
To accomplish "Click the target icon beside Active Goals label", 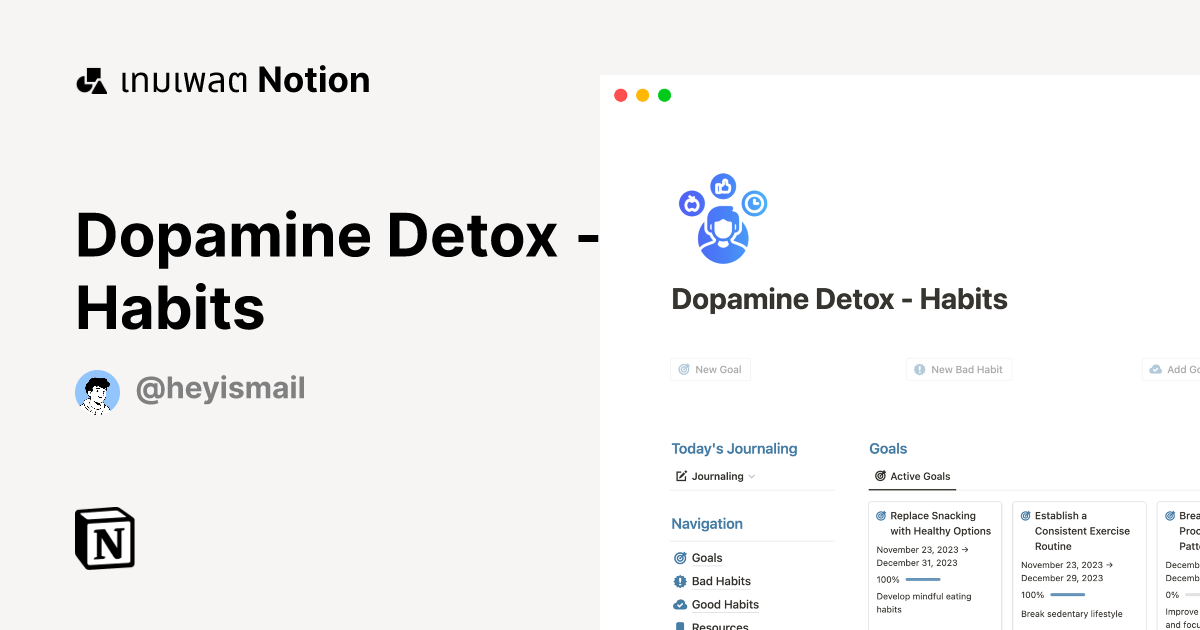I will pyautogui.click(x=881, y=476).
